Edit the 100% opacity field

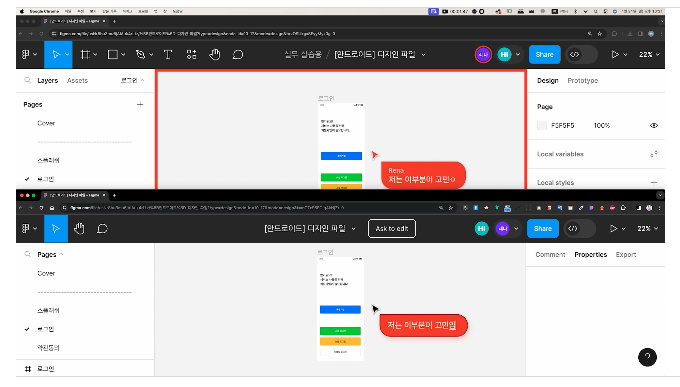point(602,125)
